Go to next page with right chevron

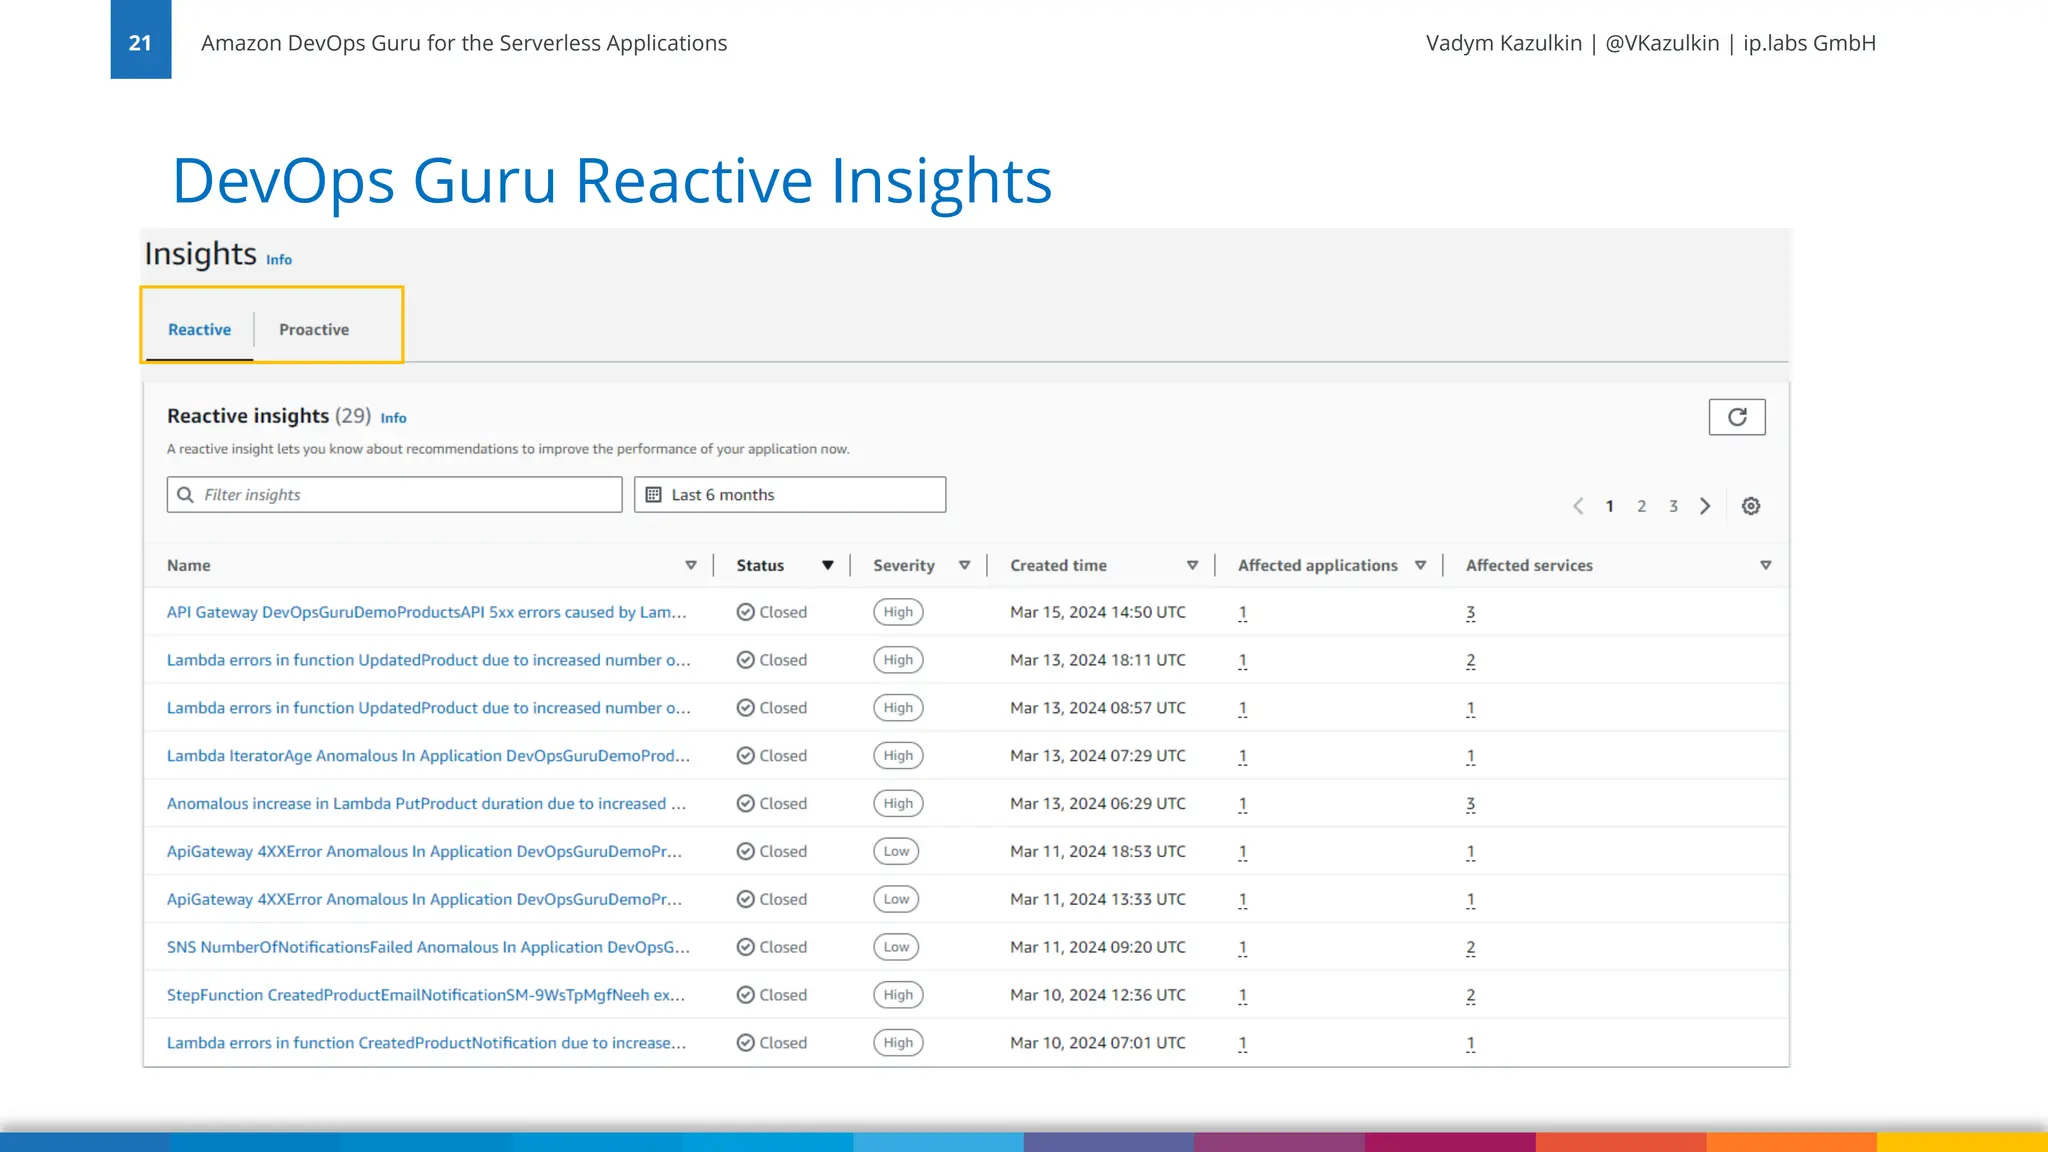(1705, 506)
